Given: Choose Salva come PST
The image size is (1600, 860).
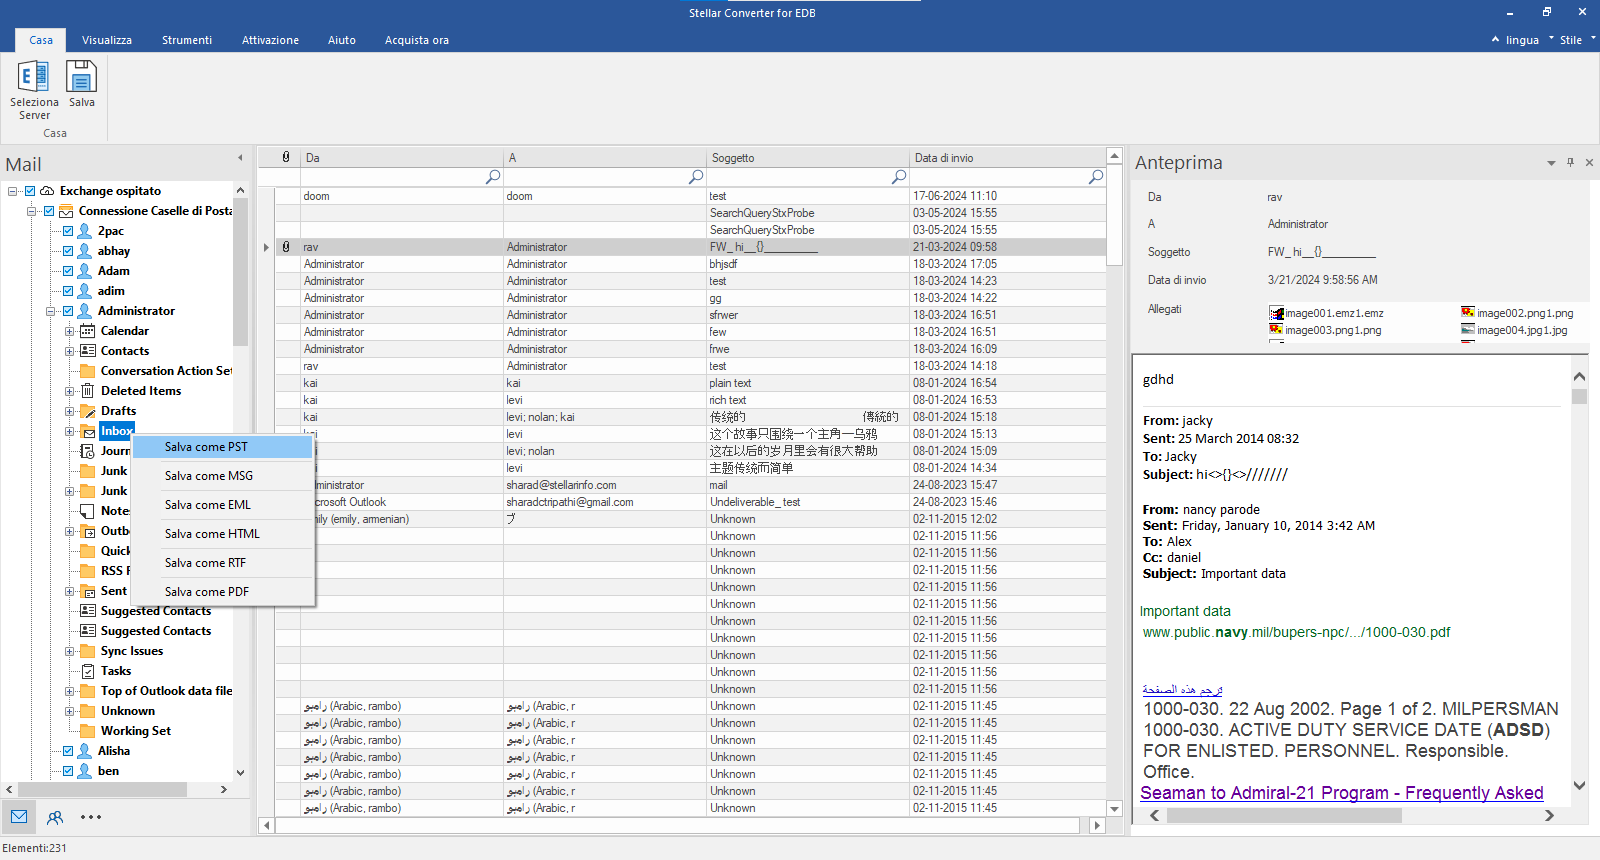Looking at the screenshot, I should tap(222, 447).
